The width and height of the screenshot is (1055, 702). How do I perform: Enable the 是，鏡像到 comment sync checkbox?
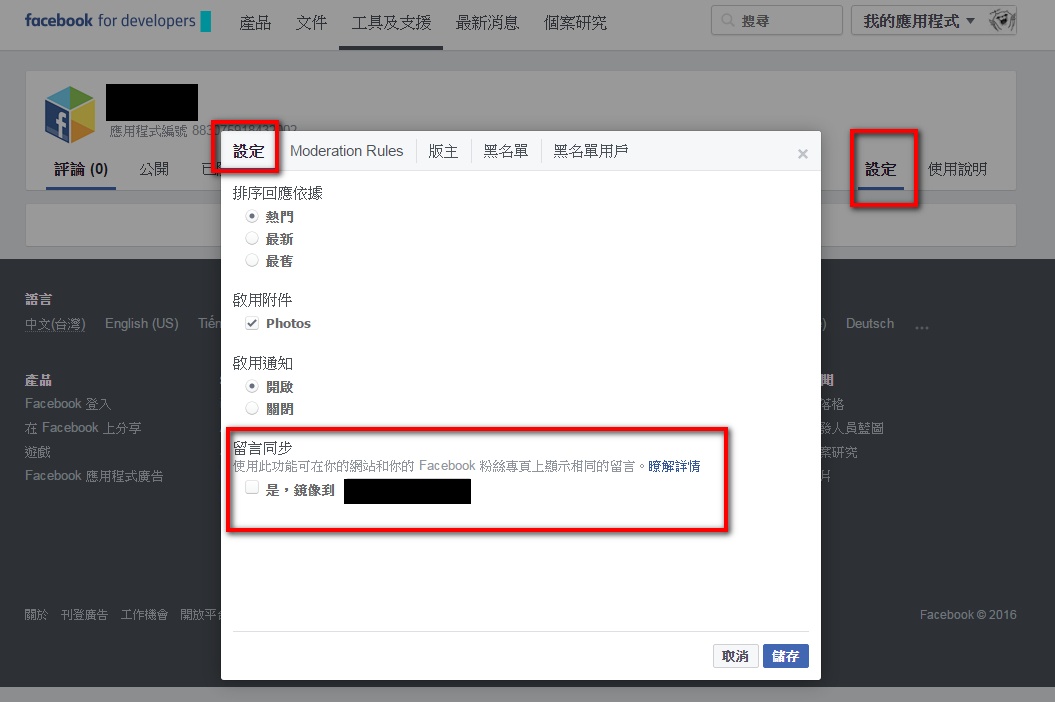(x=252, y=487)
